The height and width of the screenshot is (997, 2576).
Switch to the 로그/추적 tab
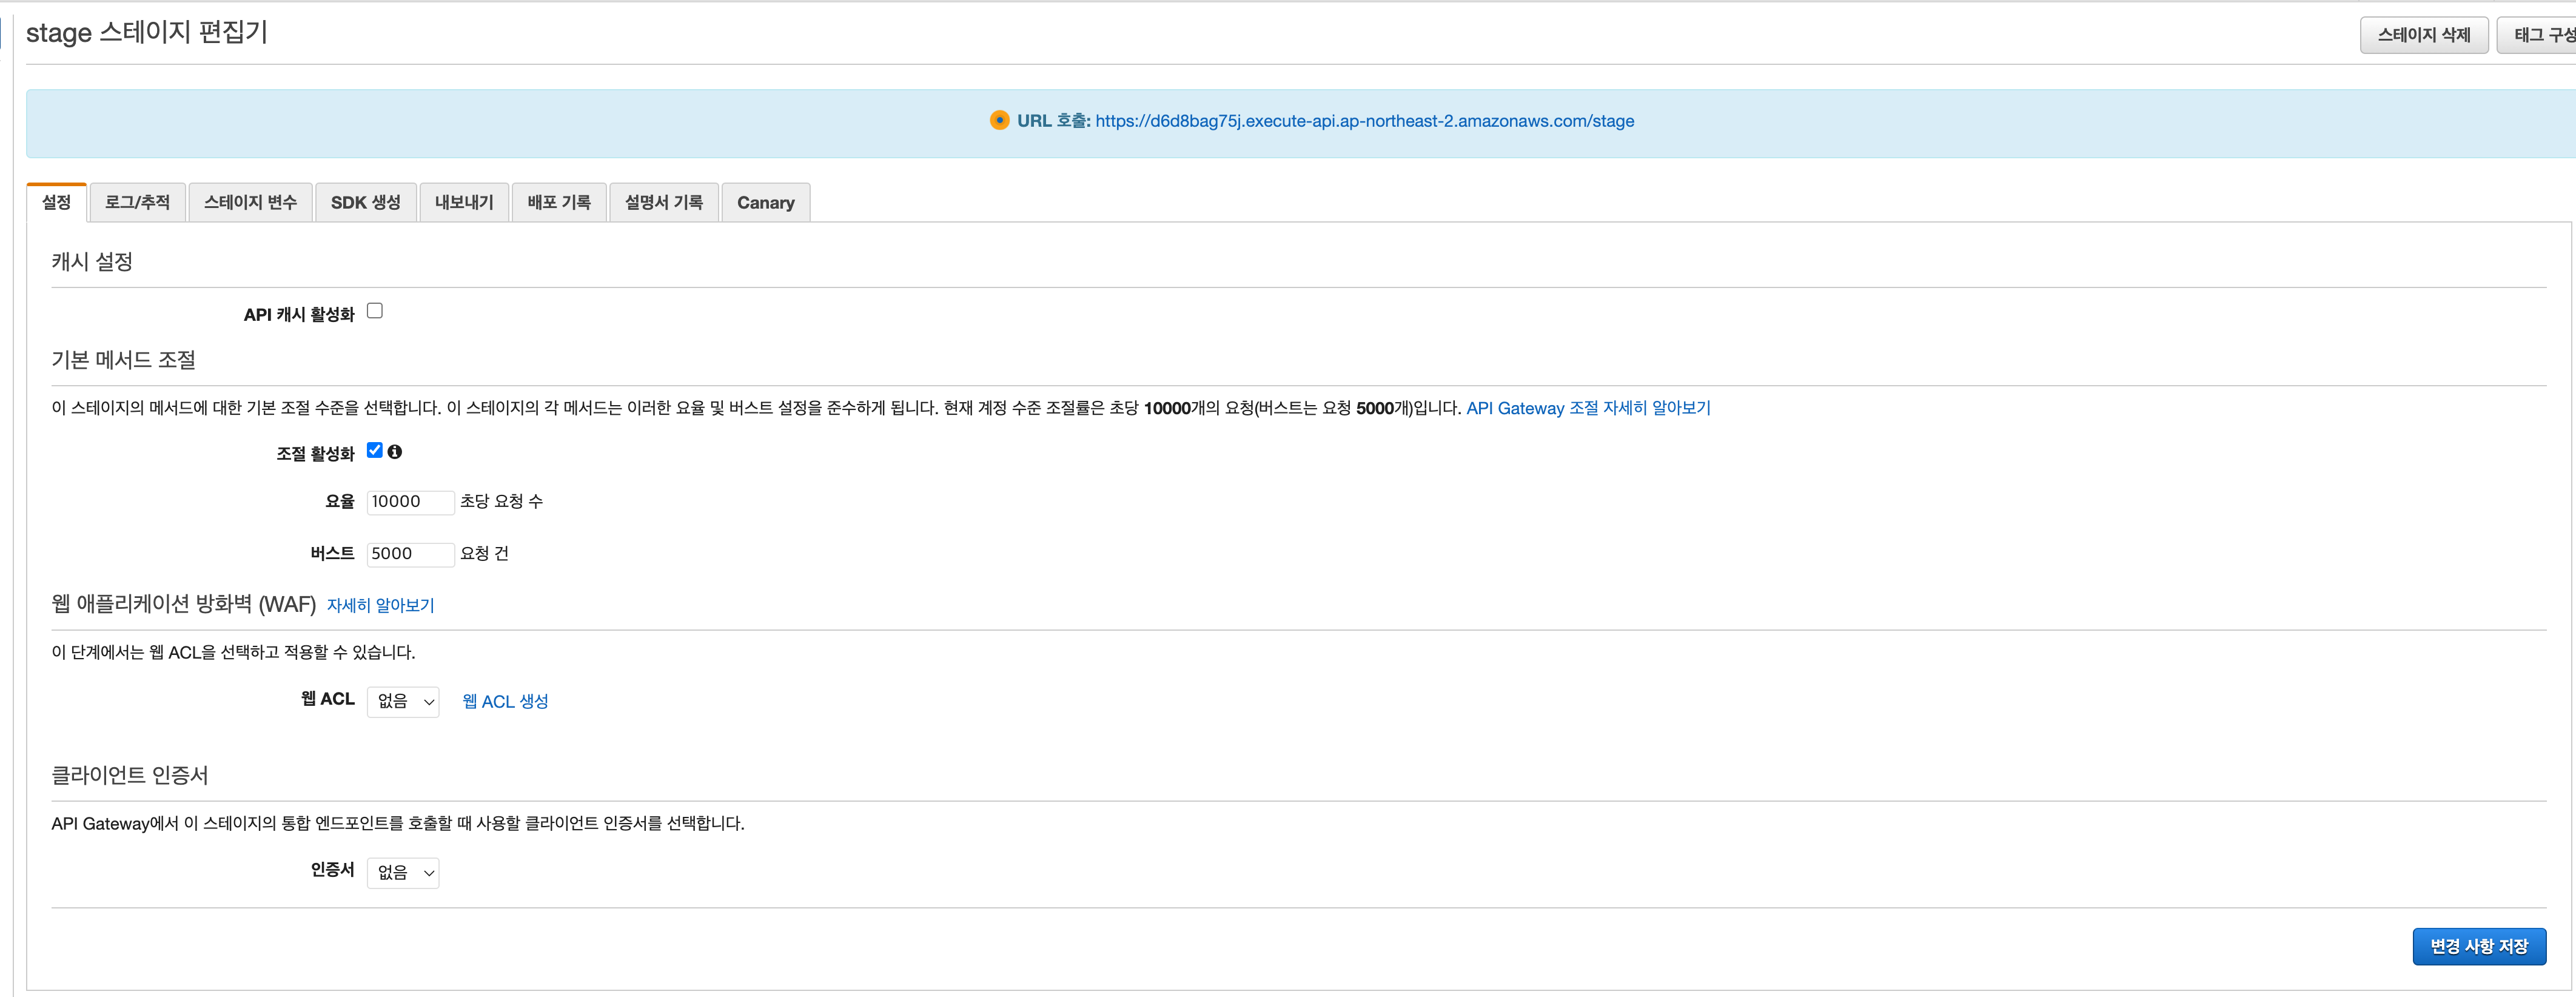(137, 202)
